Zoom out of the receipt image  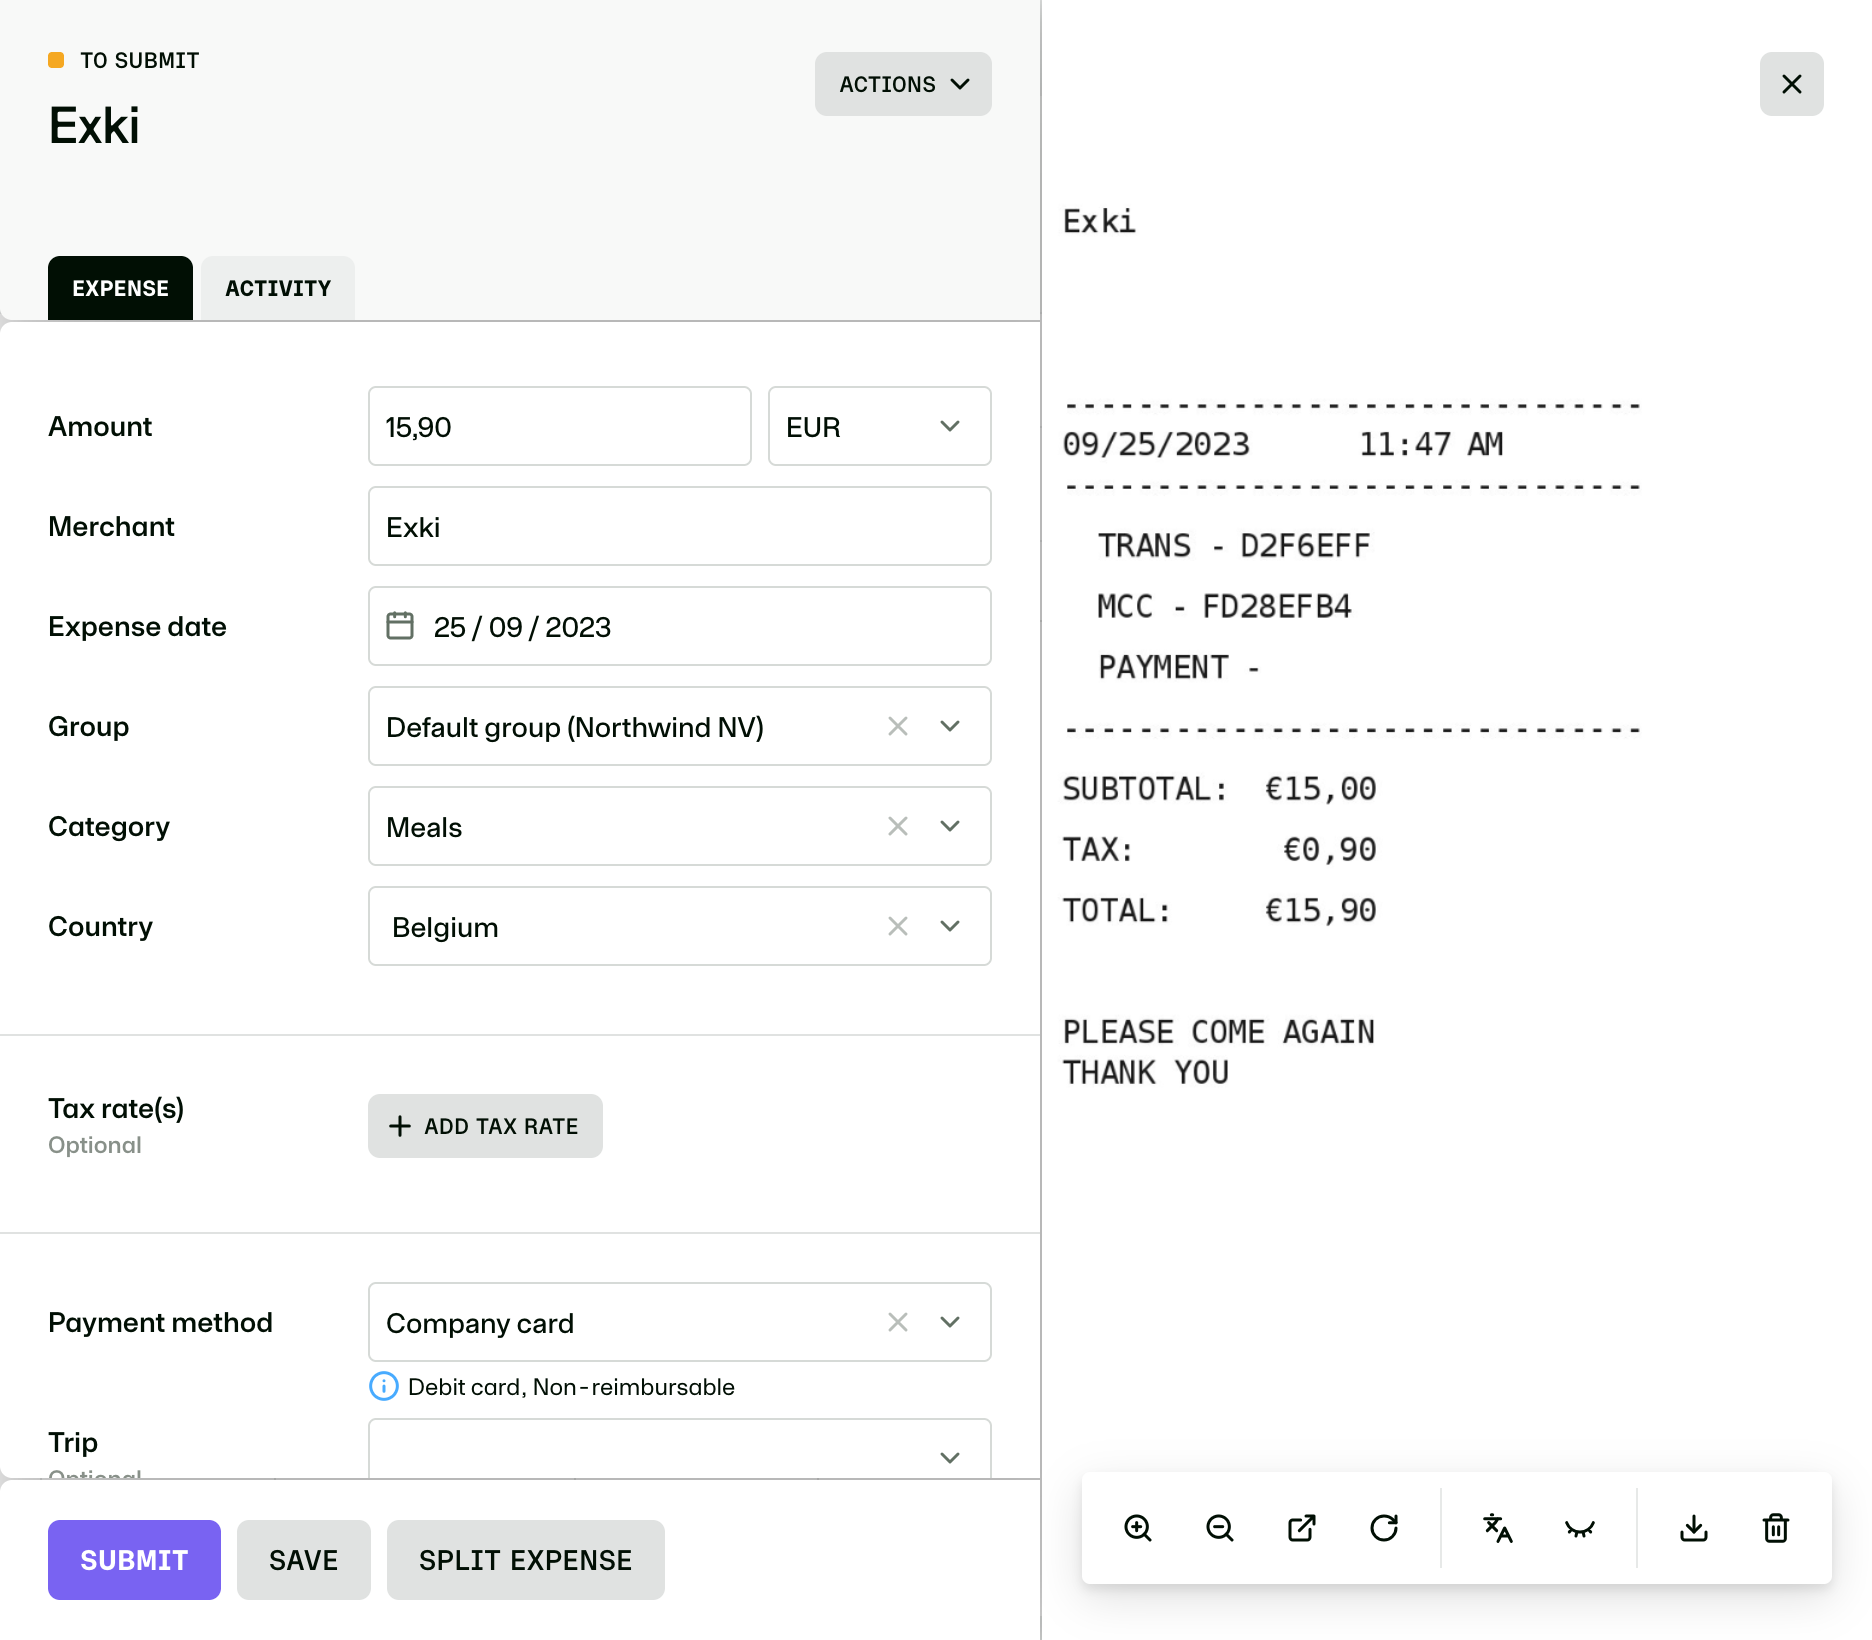(1220, 1528)
